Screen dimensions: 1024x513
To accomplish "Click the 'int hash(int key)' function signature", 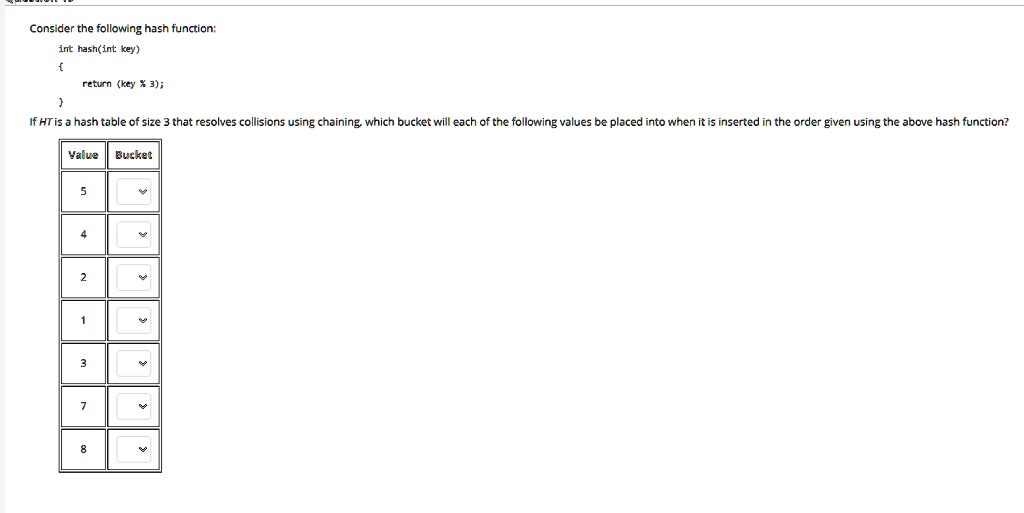I will (99, 49).
